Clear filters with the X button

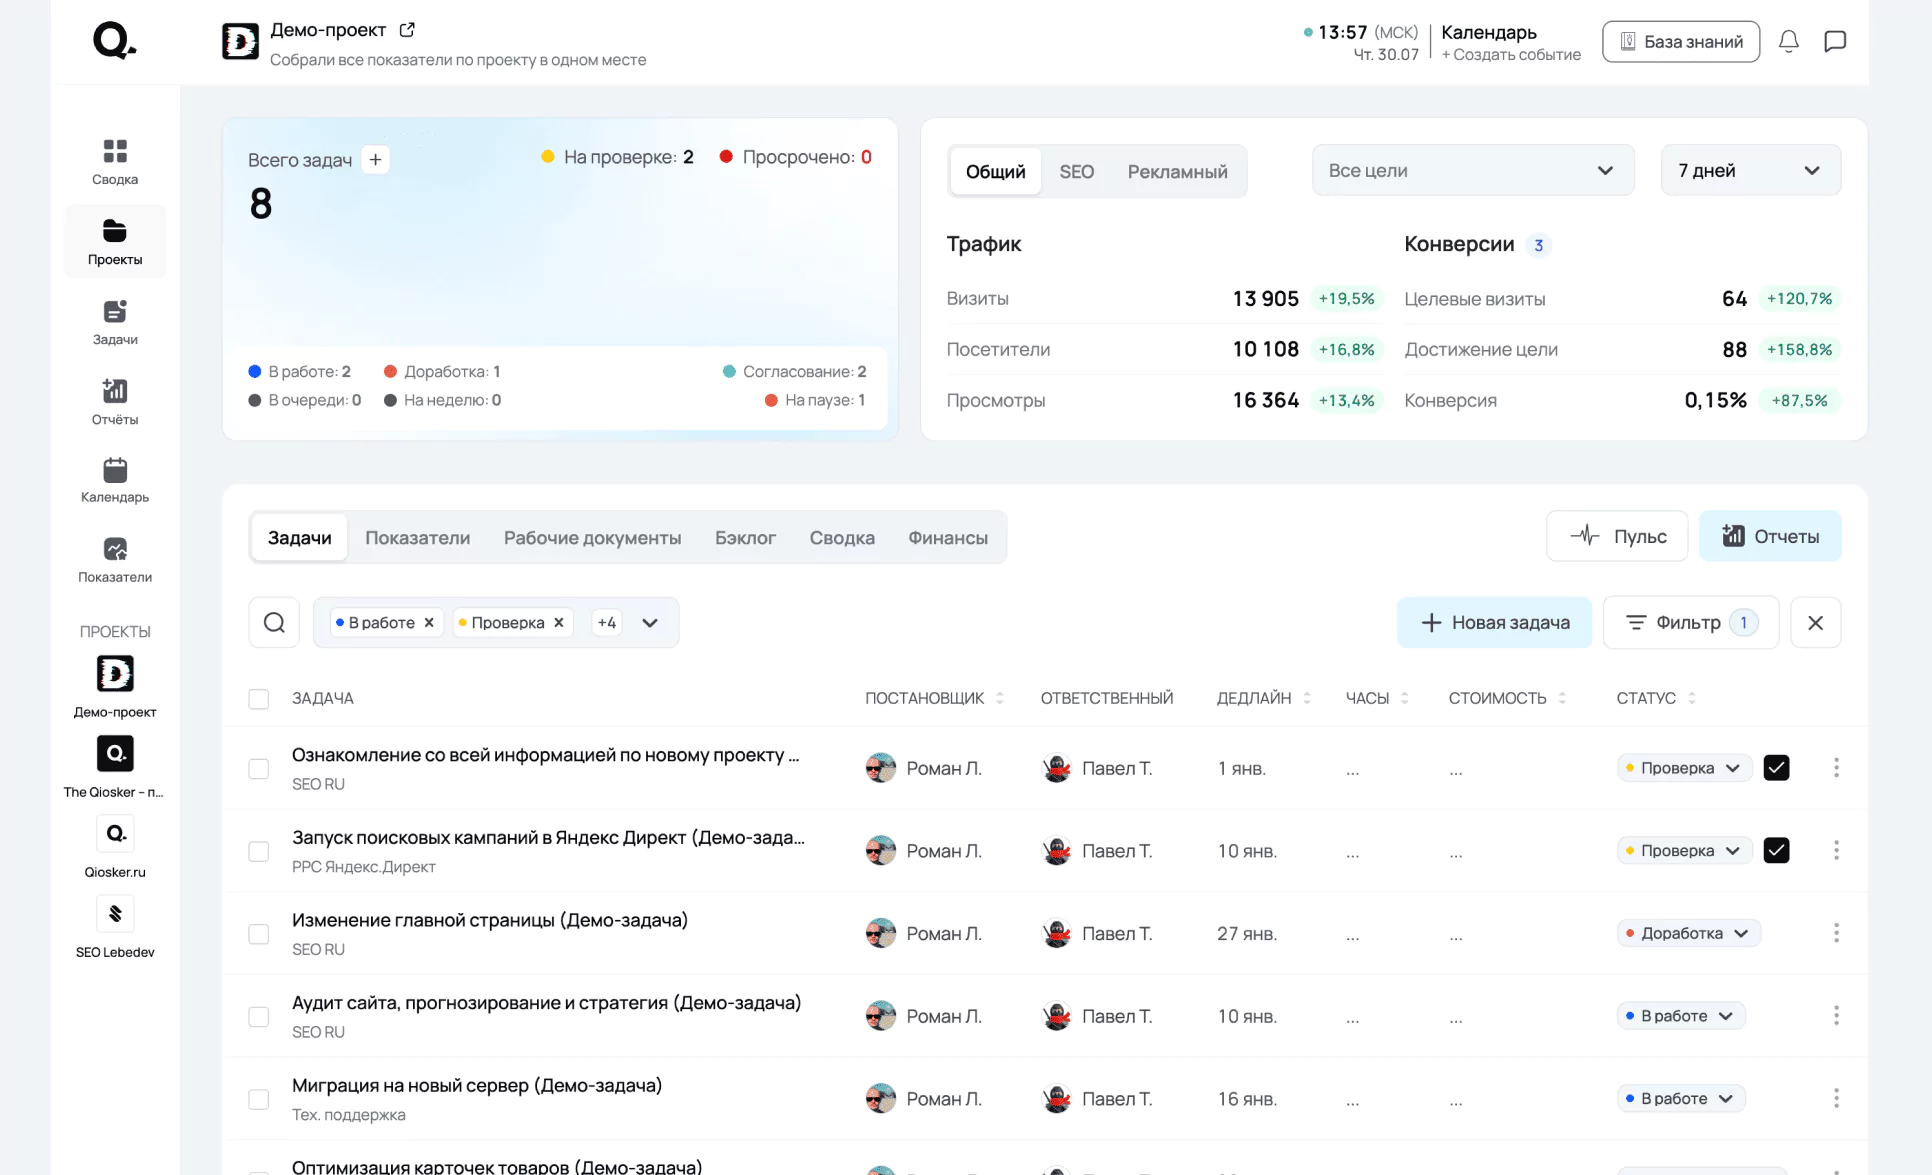[x=1816, y=622]
